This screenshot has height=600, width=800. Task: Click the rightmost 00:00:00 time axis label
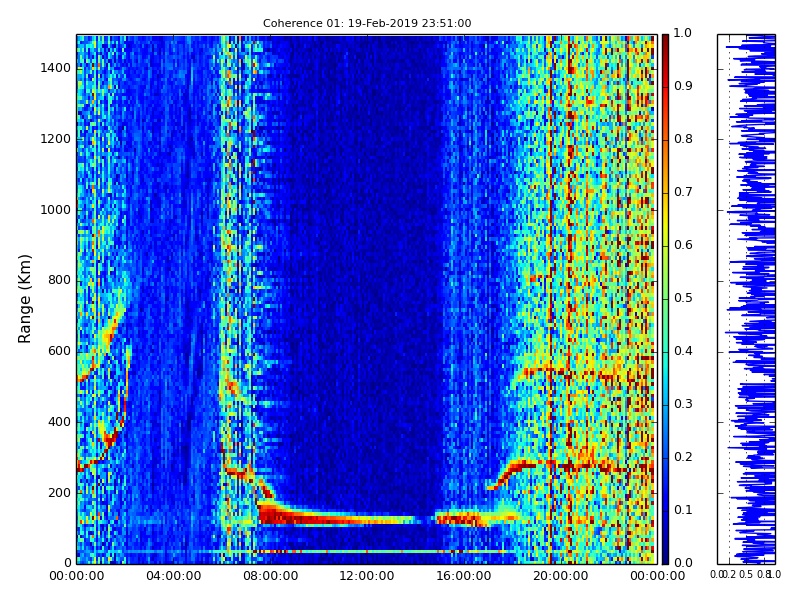click(657, 576)
